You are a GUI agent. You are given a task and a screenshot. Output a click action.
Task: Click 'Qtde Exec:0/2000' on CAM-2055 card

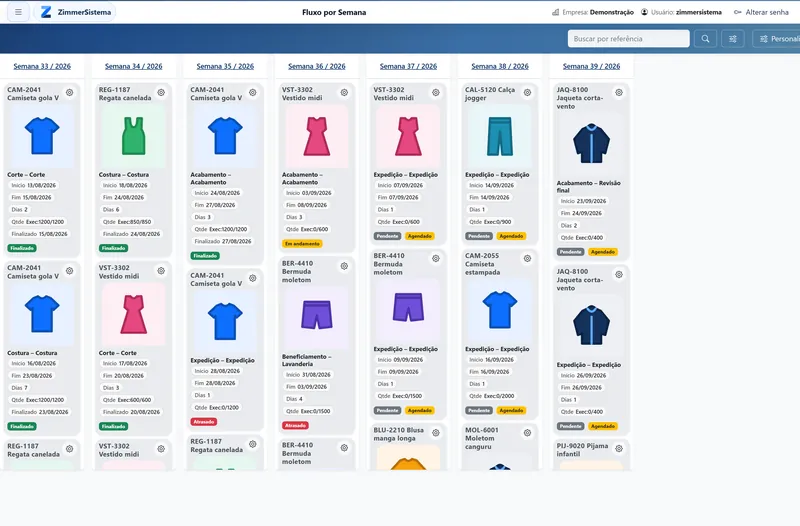[x=492, y=396]
